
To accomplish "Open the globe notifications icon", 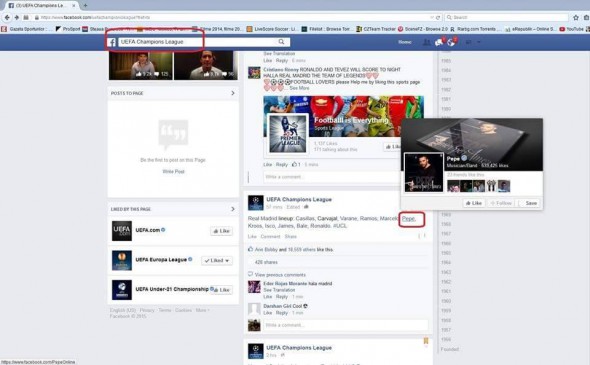I will coord(451,42).
